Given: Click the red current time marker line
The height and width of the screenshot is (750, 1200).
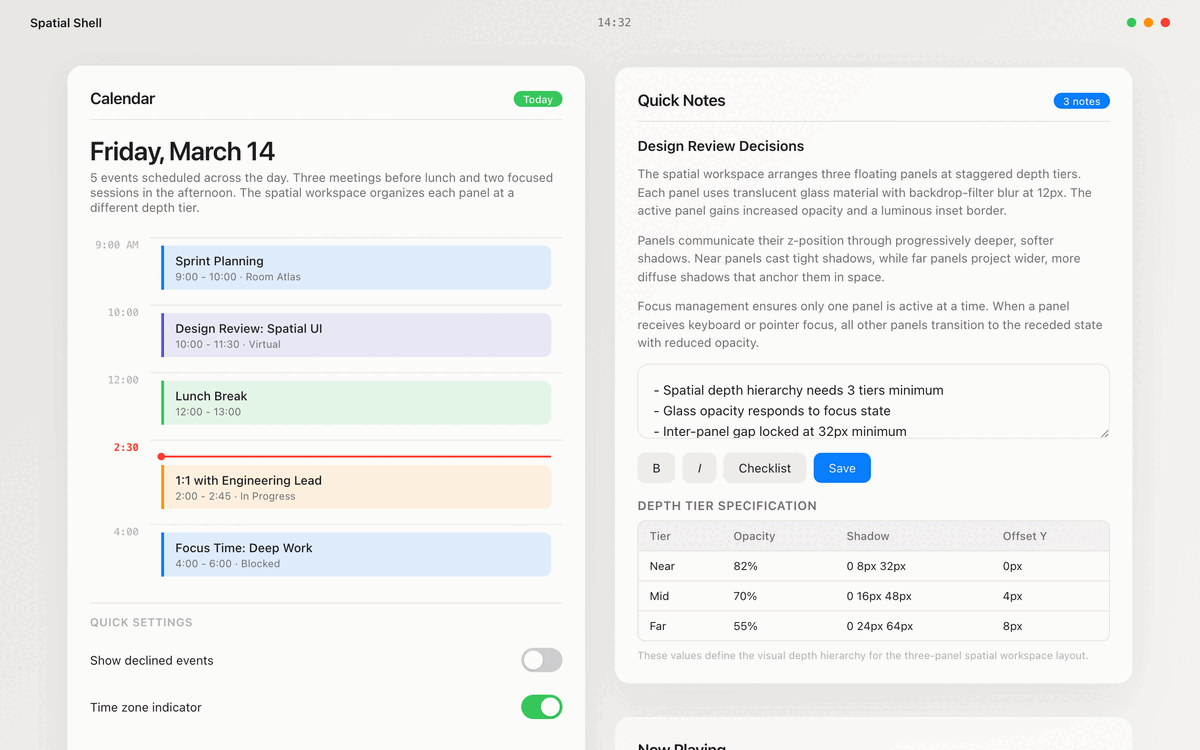Looking at the screenshot, I should click(x=356, y=456).
